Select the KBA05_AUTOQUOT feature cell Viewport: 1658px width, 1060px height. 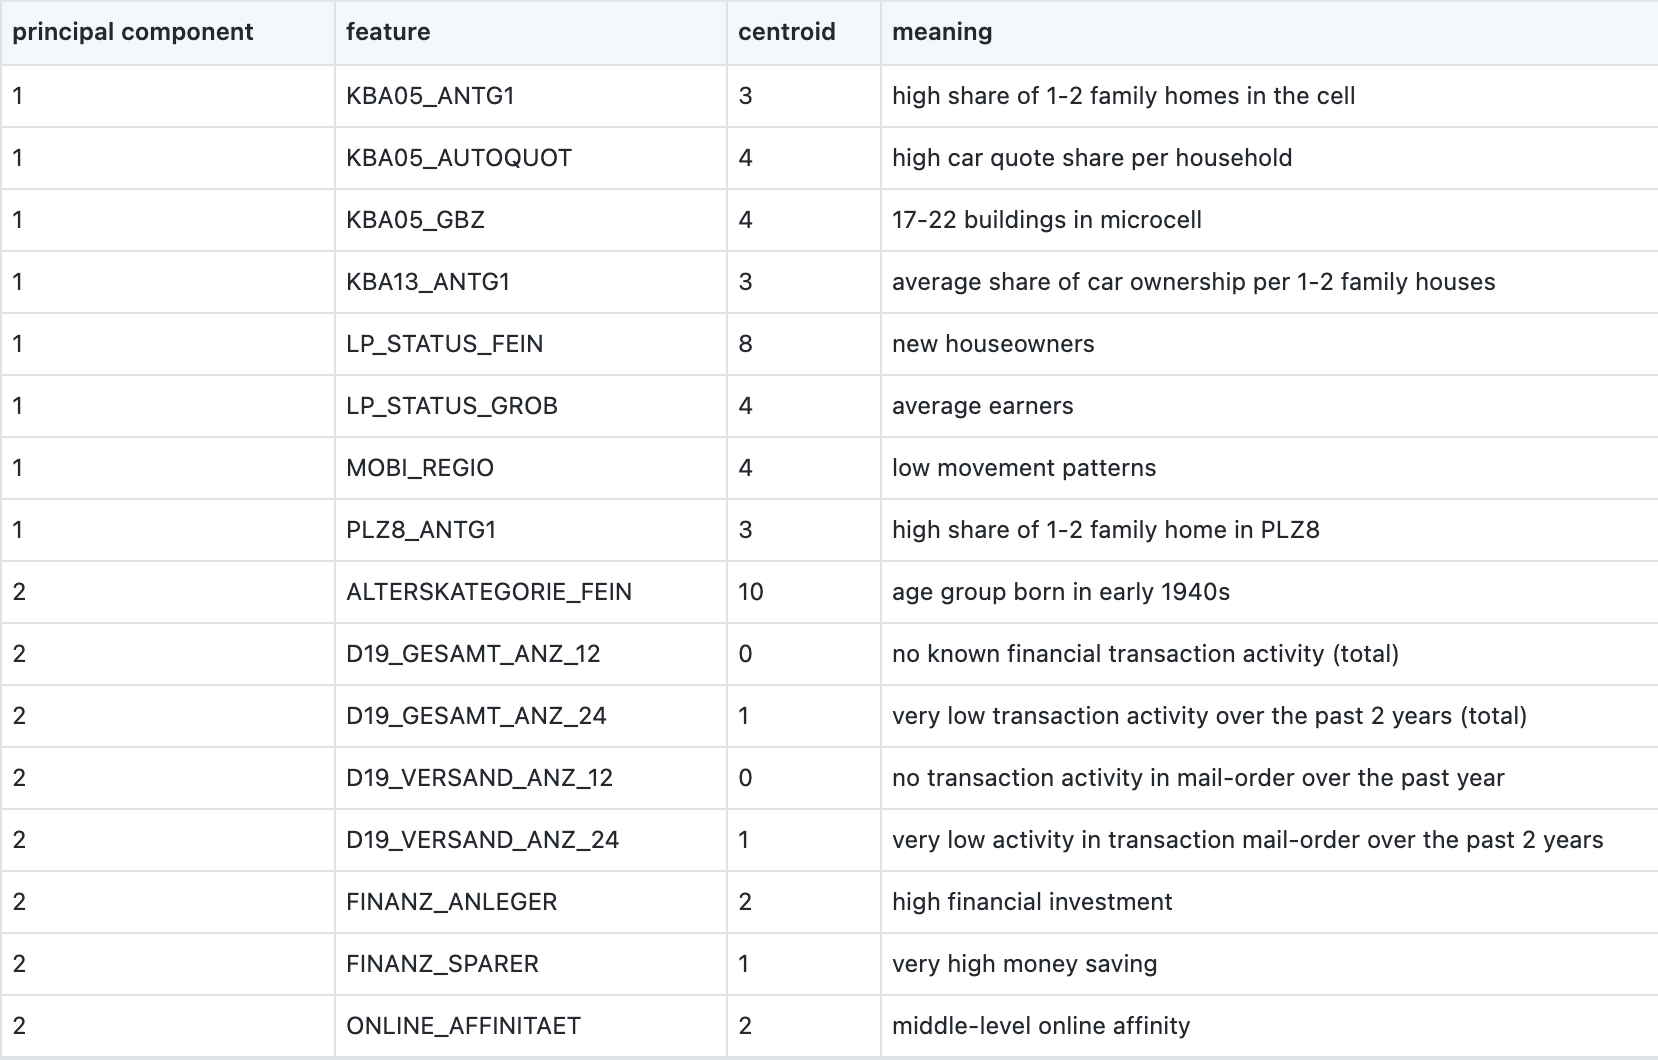point(459,158)
